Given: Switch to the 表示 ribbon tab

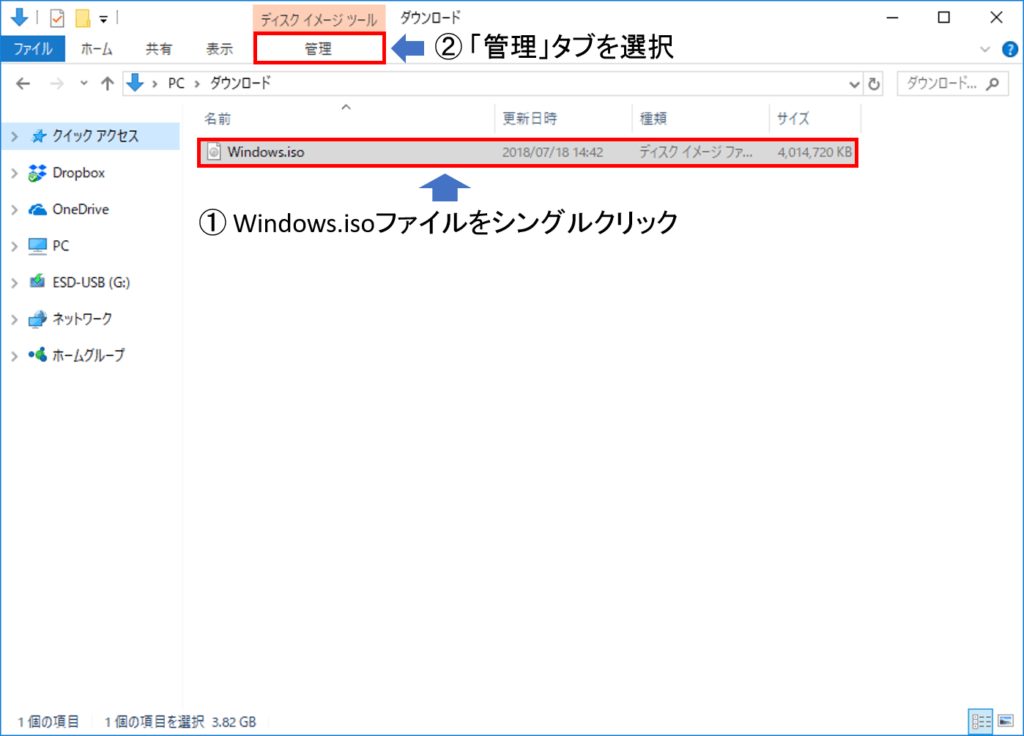Looking at the screenshot, I should coord(219,49).
